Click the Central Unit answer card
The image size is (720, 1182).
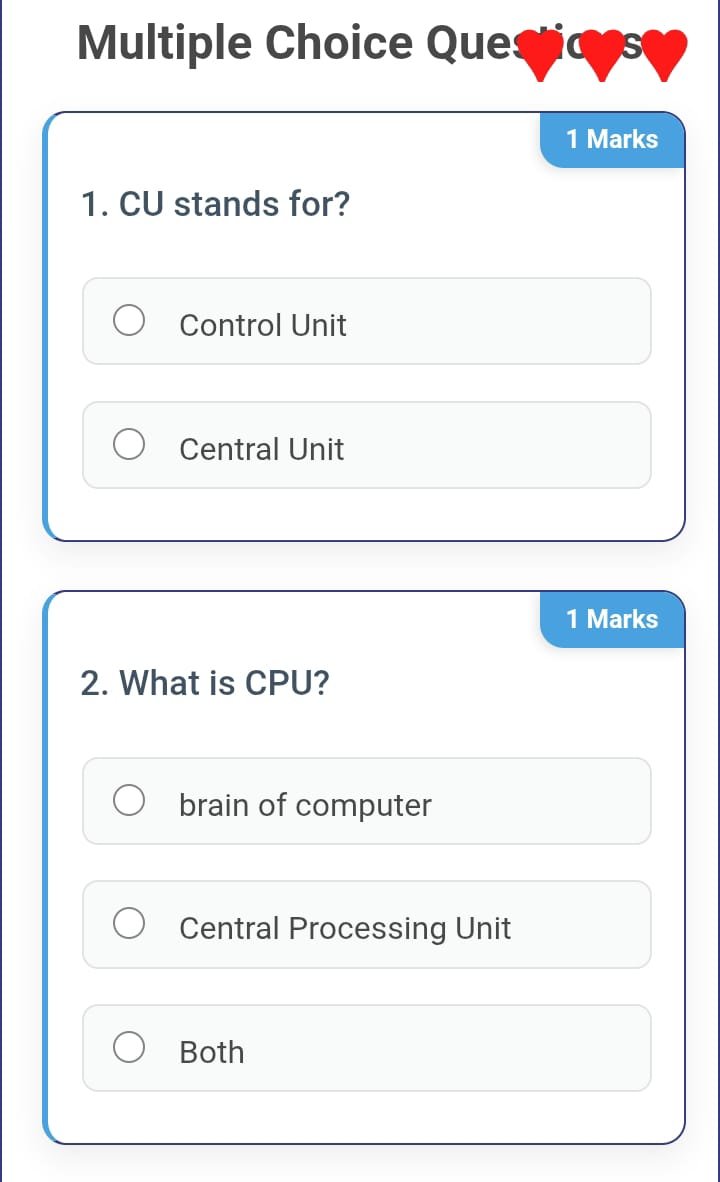pos(367,444)
